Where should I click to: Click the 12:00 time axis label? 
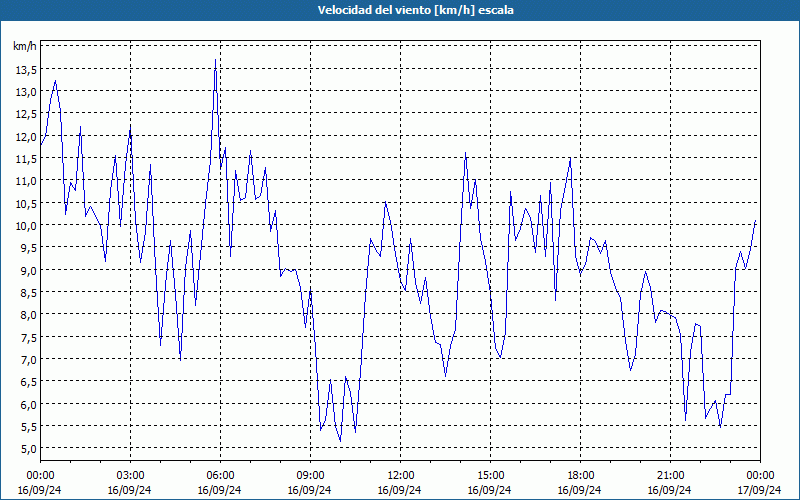[x=401, y=476]
